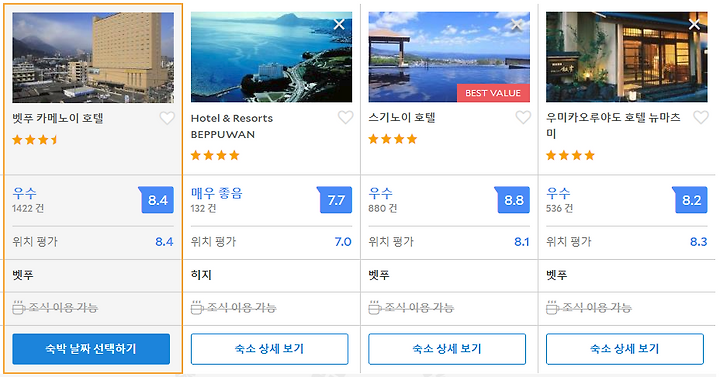Favorite 벳푸 카메노이 호텔 with heart icon
The image size is (720, 377).
pos(167,118)
